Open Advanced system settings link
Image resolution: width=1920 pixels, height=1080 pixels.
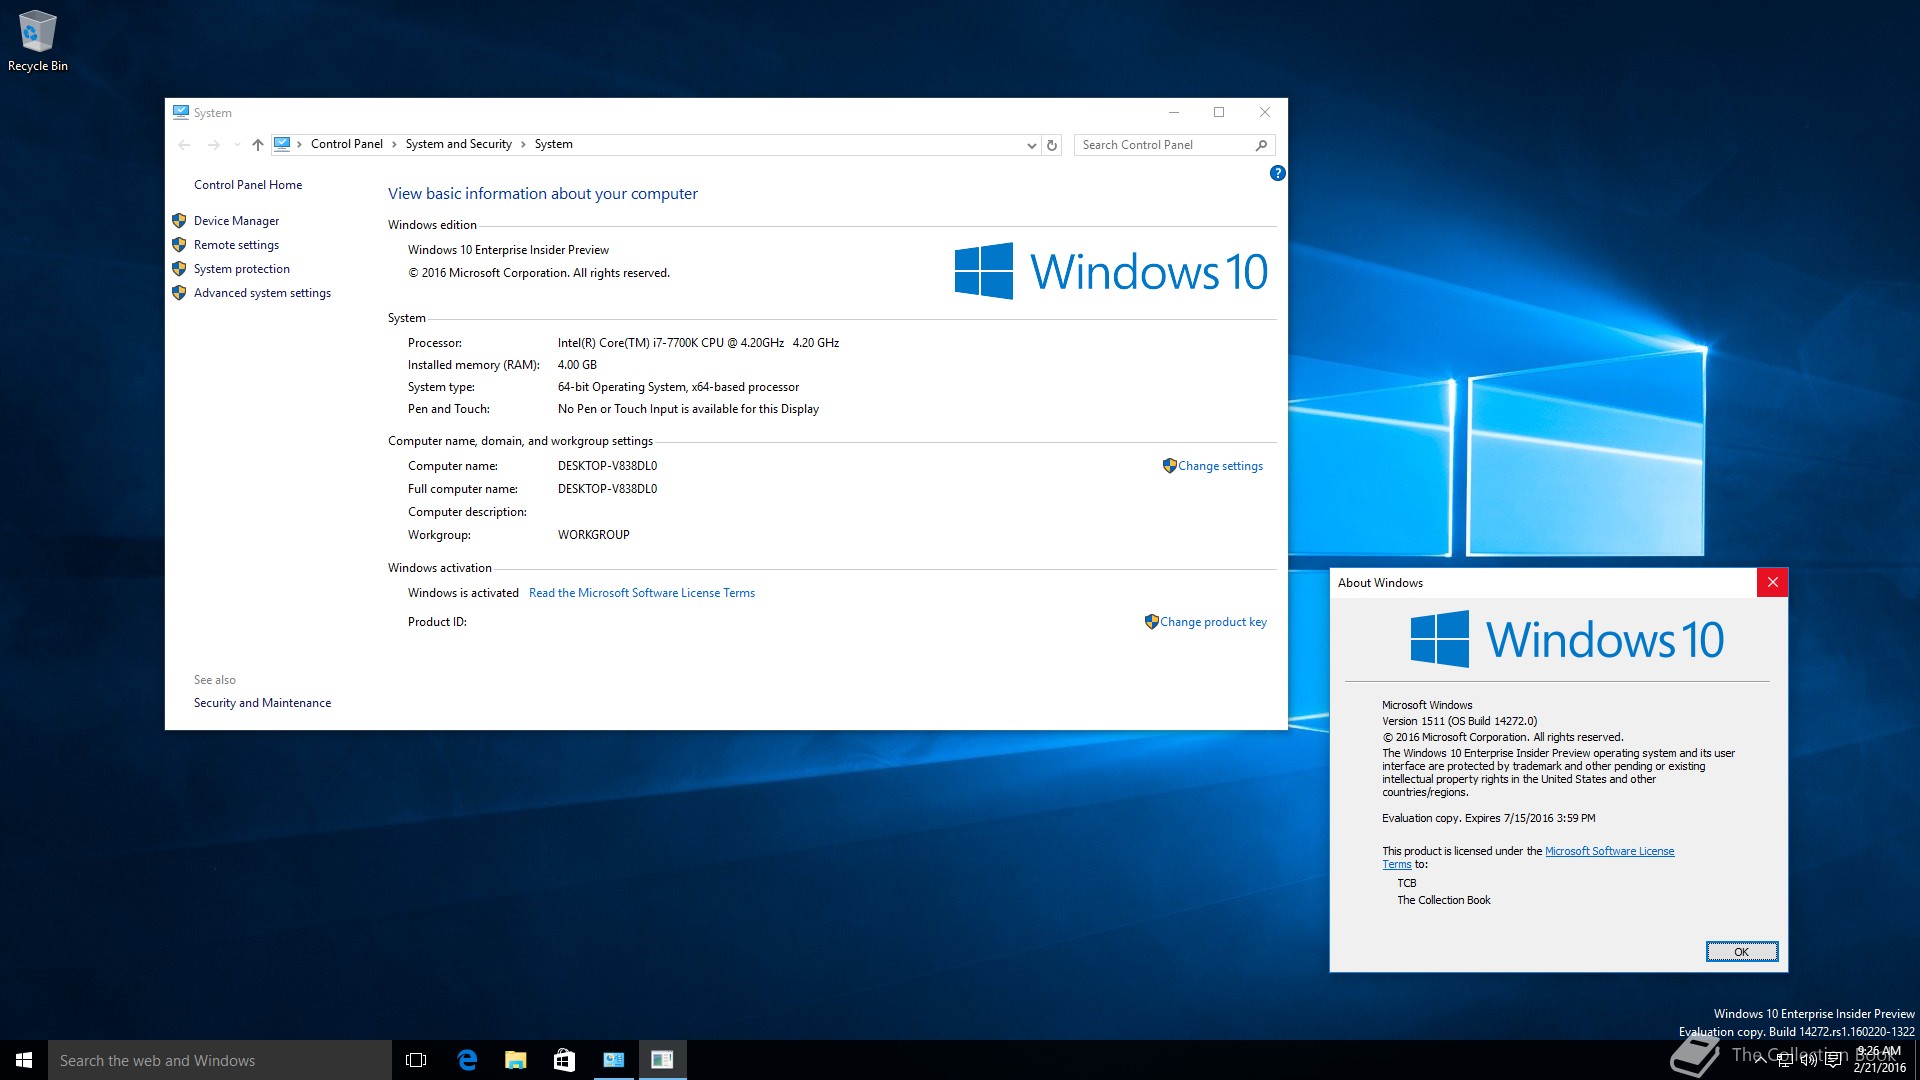coord(262,293)
